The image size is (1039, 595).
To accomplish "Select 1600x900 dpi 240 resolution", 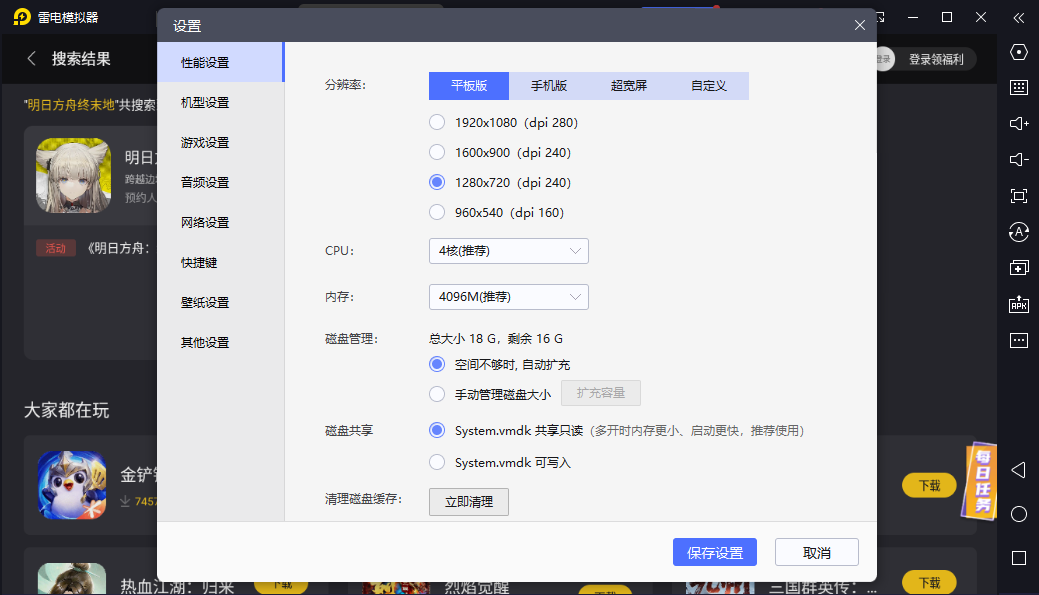I will click(437, 152).
